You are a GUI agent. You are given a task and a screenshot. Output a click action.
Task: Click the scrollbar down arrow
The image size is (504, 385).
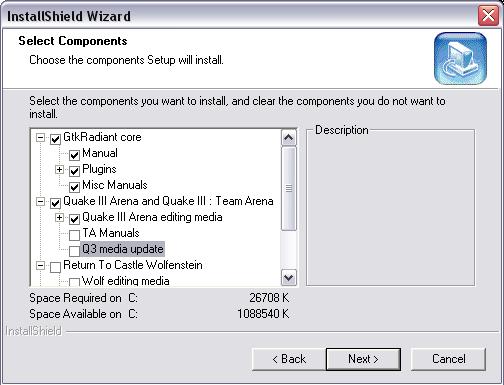289,278
